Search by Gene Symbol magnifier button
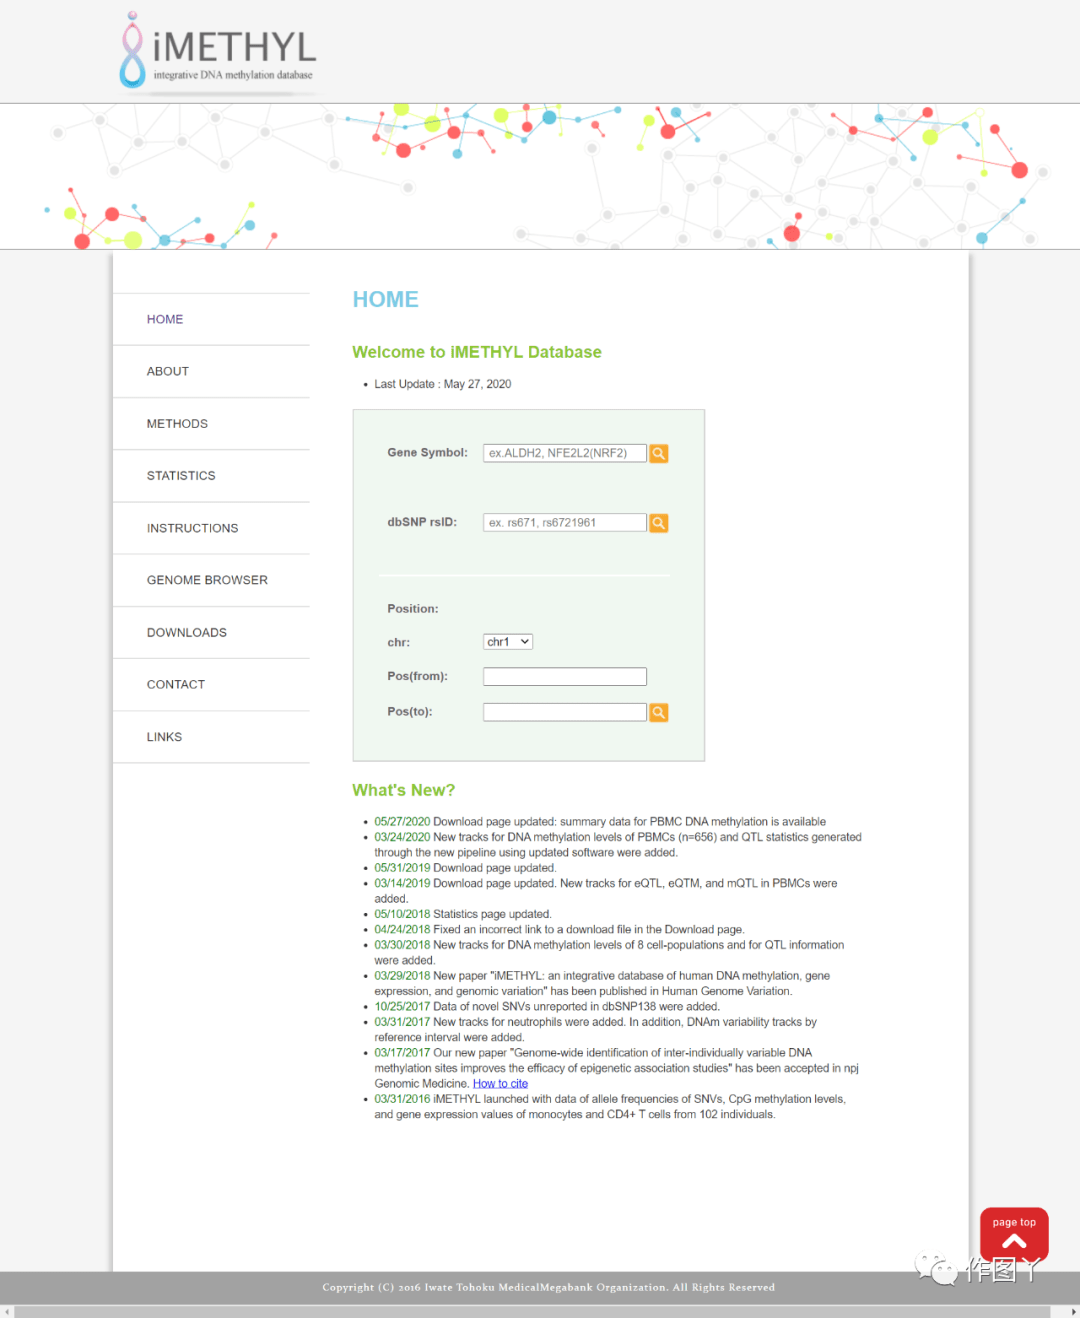 coord(659,454)
